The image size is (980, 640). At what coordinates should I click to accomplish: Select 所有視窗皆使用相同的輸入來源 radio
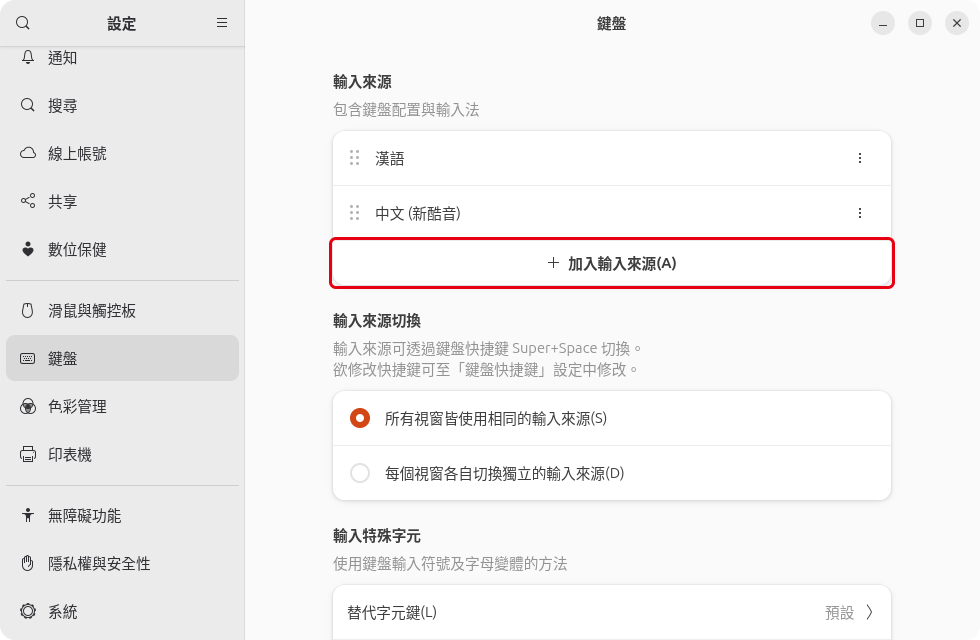point(360,418)
